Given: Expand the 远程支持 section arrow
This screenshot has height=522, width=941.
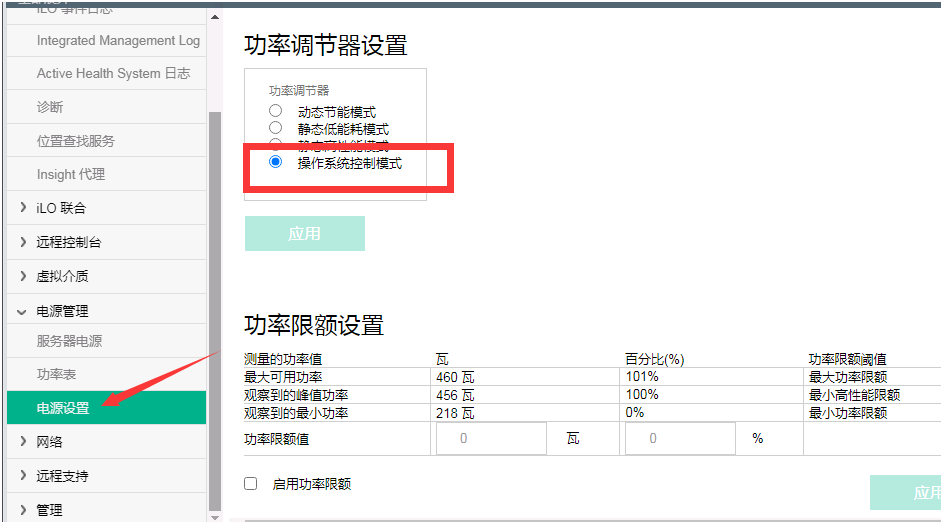Looking at the screenshot, I should point(23,476).
